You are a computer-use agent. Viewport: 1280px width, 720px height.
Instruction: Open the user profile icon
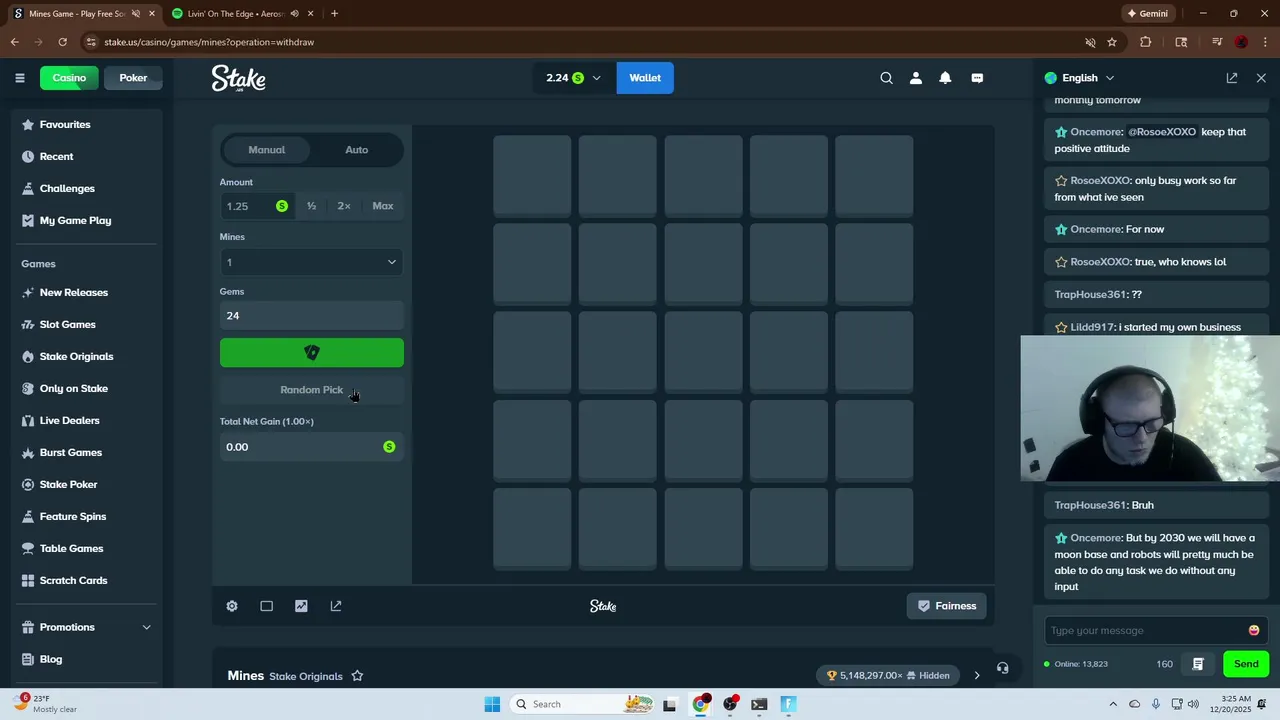click(x=916, y=78)
